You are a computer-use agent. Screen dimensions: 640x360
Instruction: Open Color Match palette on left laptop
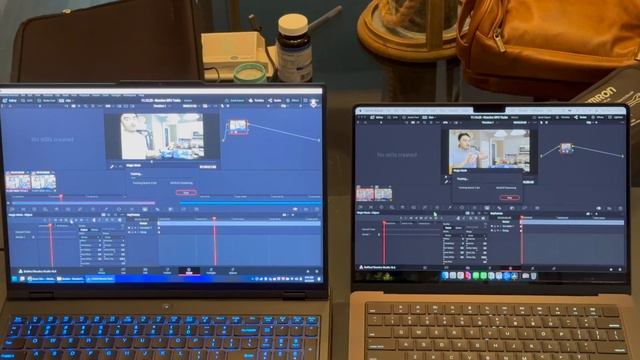click(x=23, y=209)
